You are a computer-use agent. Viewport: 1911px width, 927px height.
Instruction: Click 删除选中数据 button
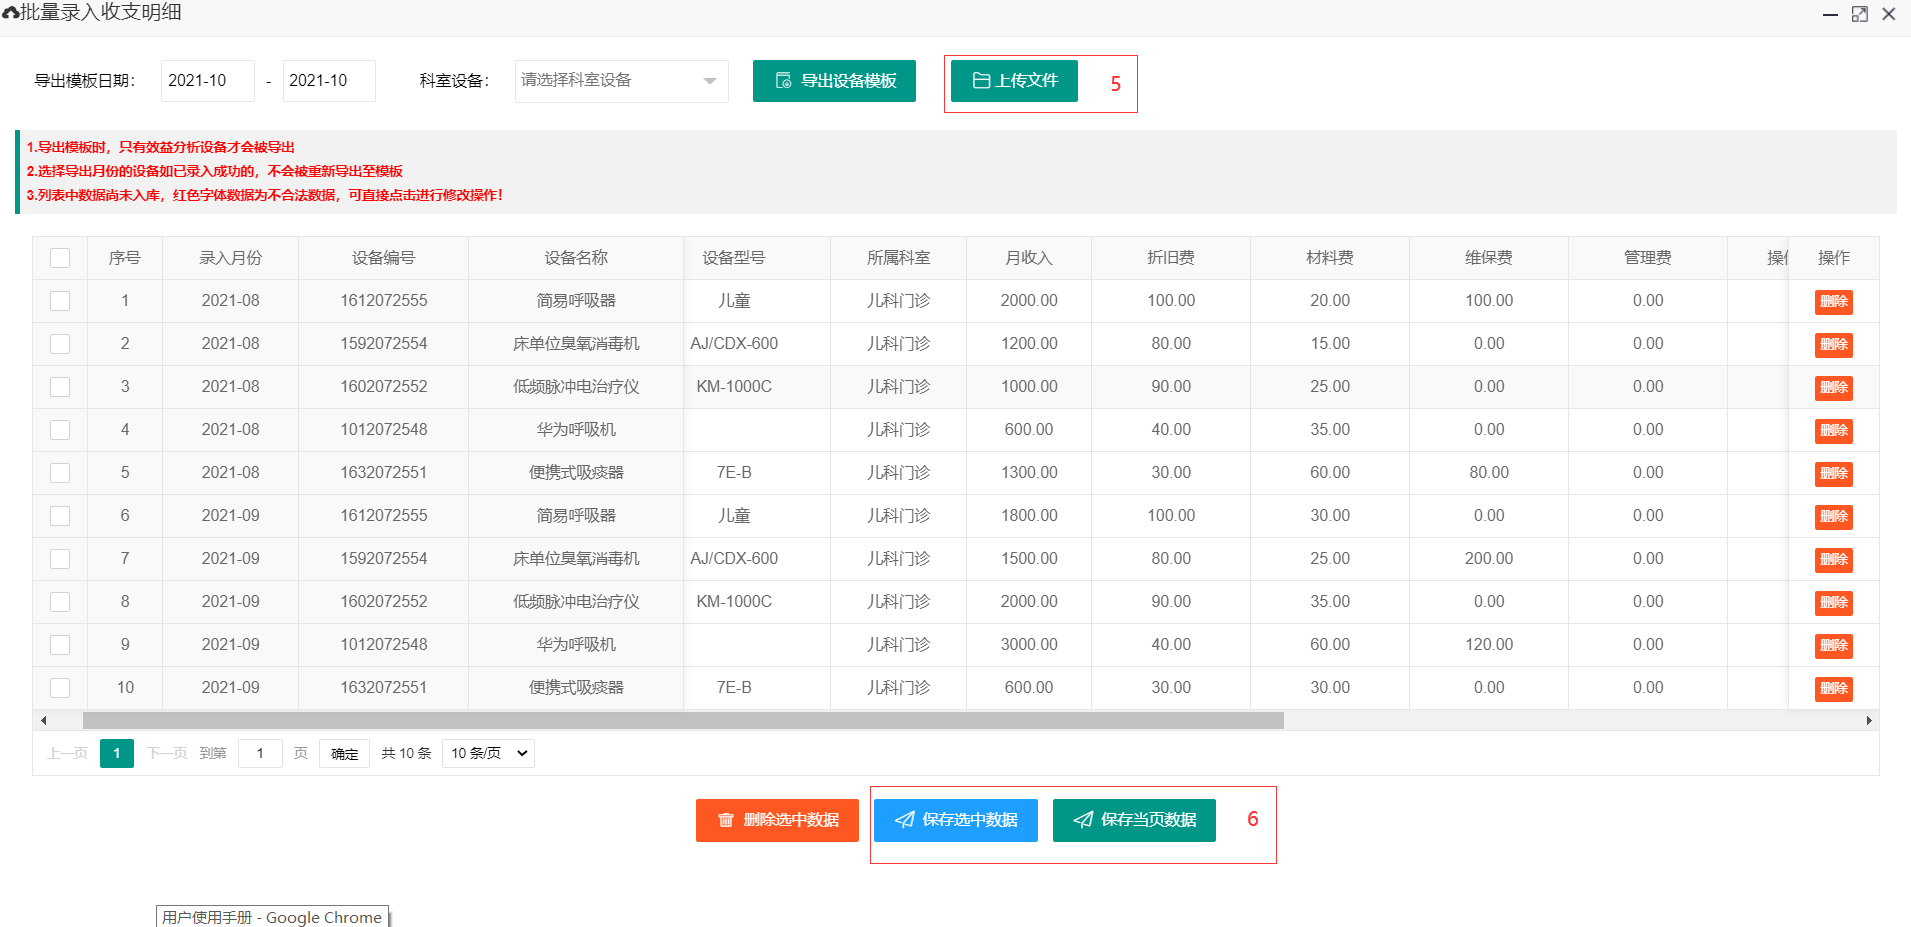777,820
